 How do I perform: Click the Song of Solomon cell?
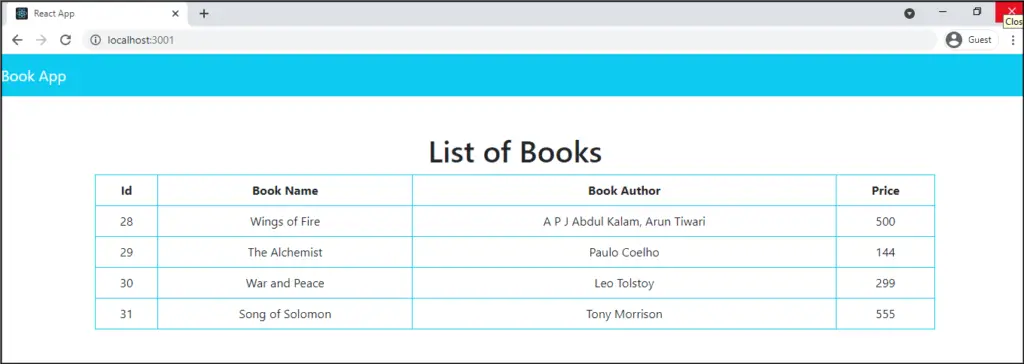pos(285,314)
